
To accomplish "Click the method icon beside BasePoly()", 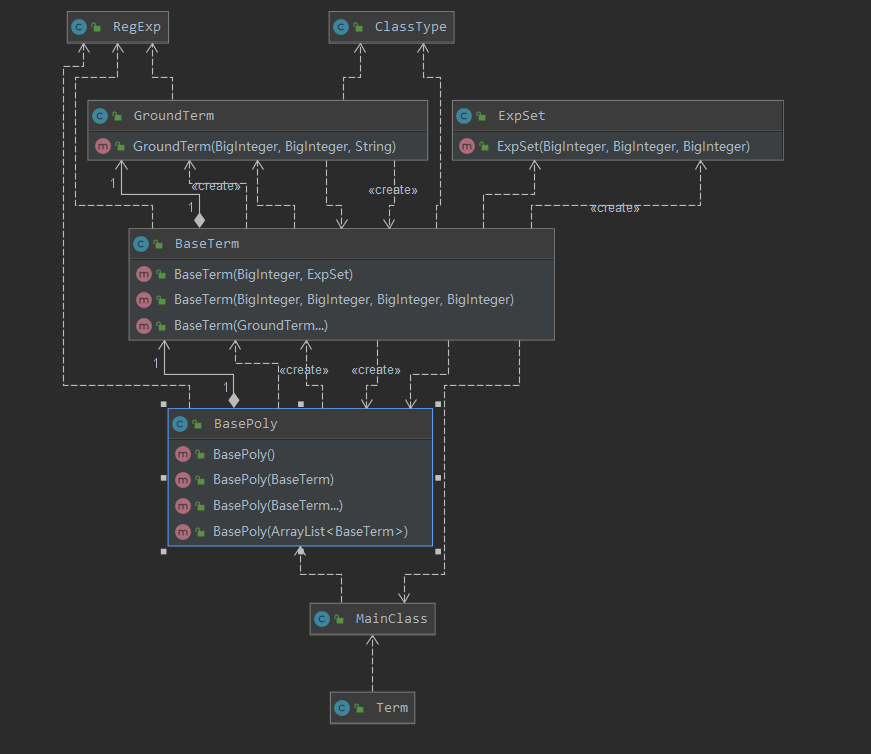I will [183, 455].
